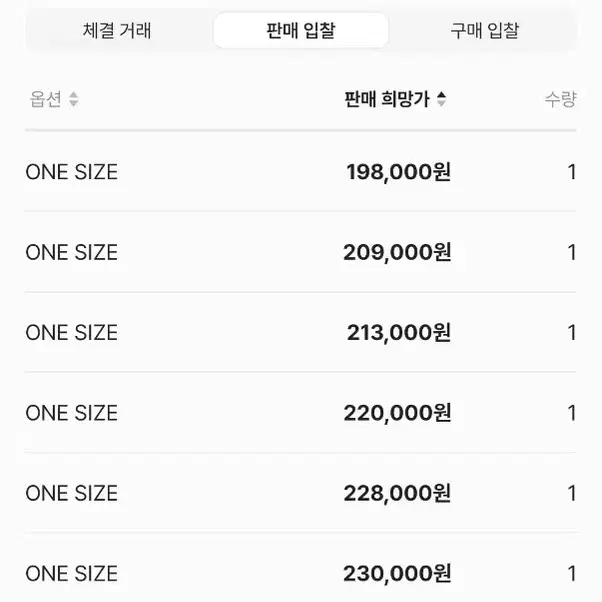Click the 옵션 column header
Image resolution: width=602 pixels, height=602 pixels.
point(46,99)
